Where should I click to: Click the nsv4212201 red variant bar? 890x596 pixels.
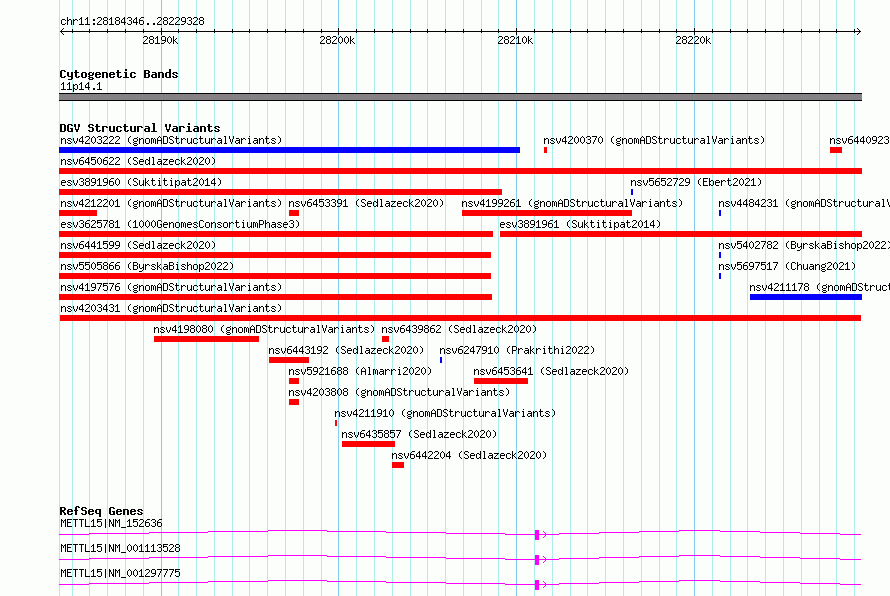pyautogui.click(x=78, y=213)
